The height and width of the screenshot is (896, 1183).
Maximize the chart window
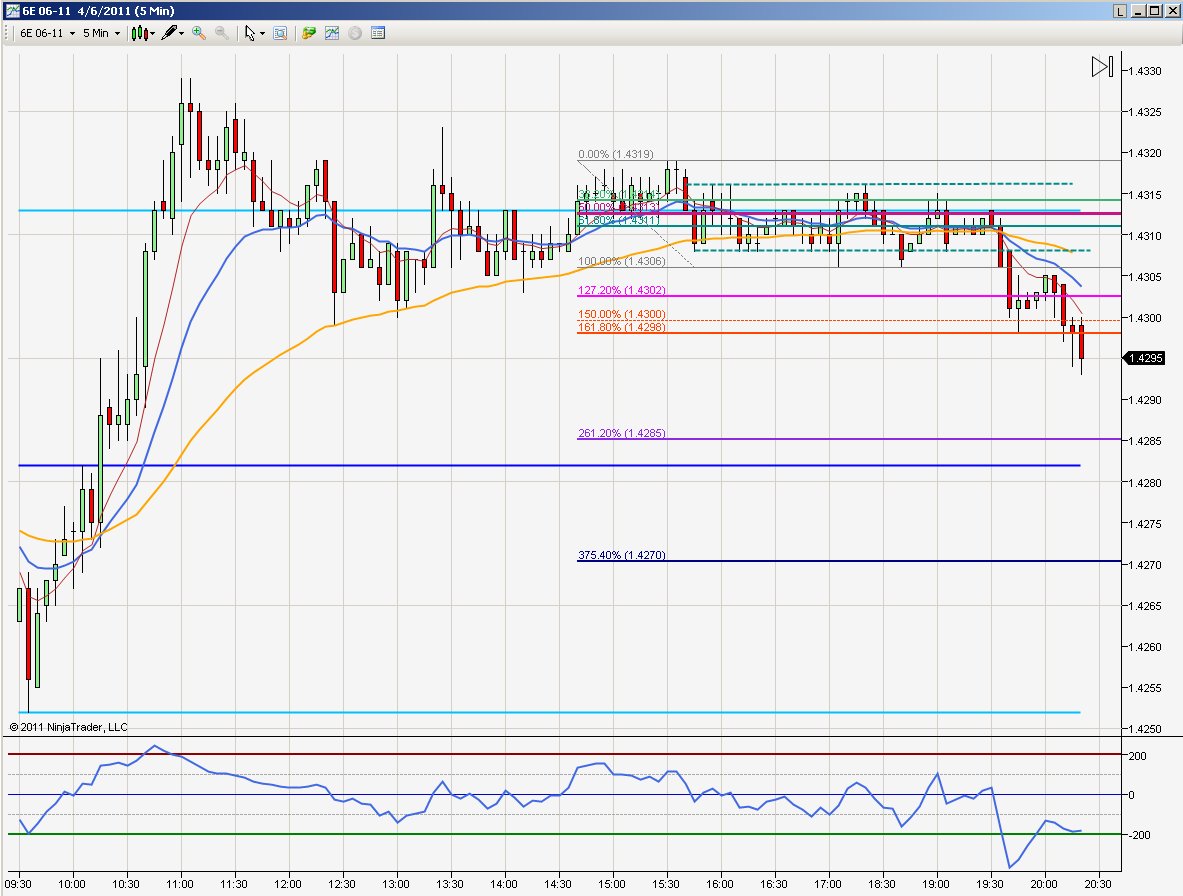(x=1155, y=11)
